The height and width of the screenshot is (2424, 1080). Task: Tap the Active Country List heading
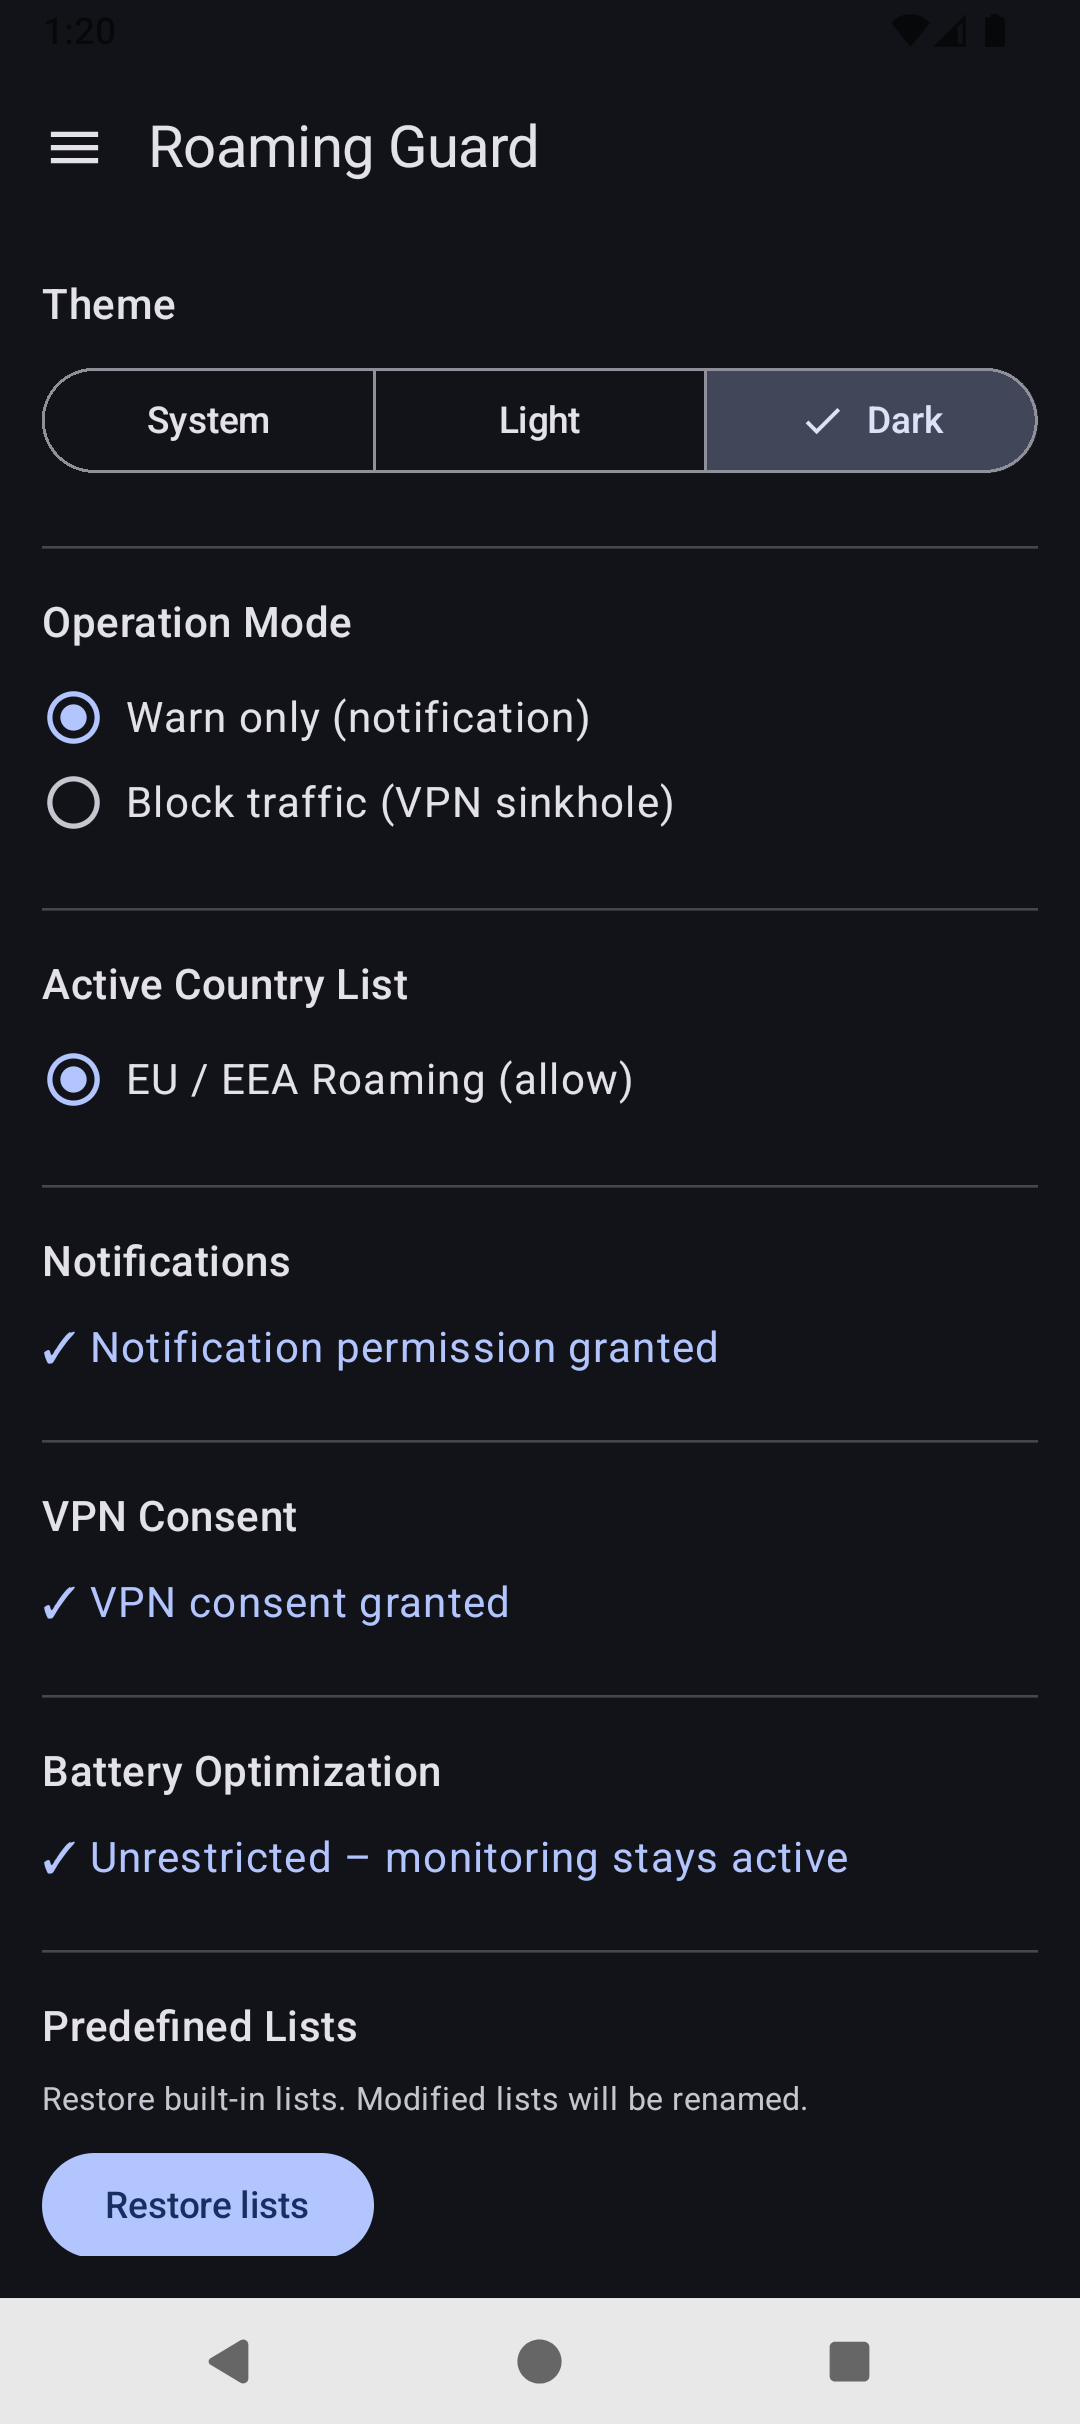click(225, 985)
